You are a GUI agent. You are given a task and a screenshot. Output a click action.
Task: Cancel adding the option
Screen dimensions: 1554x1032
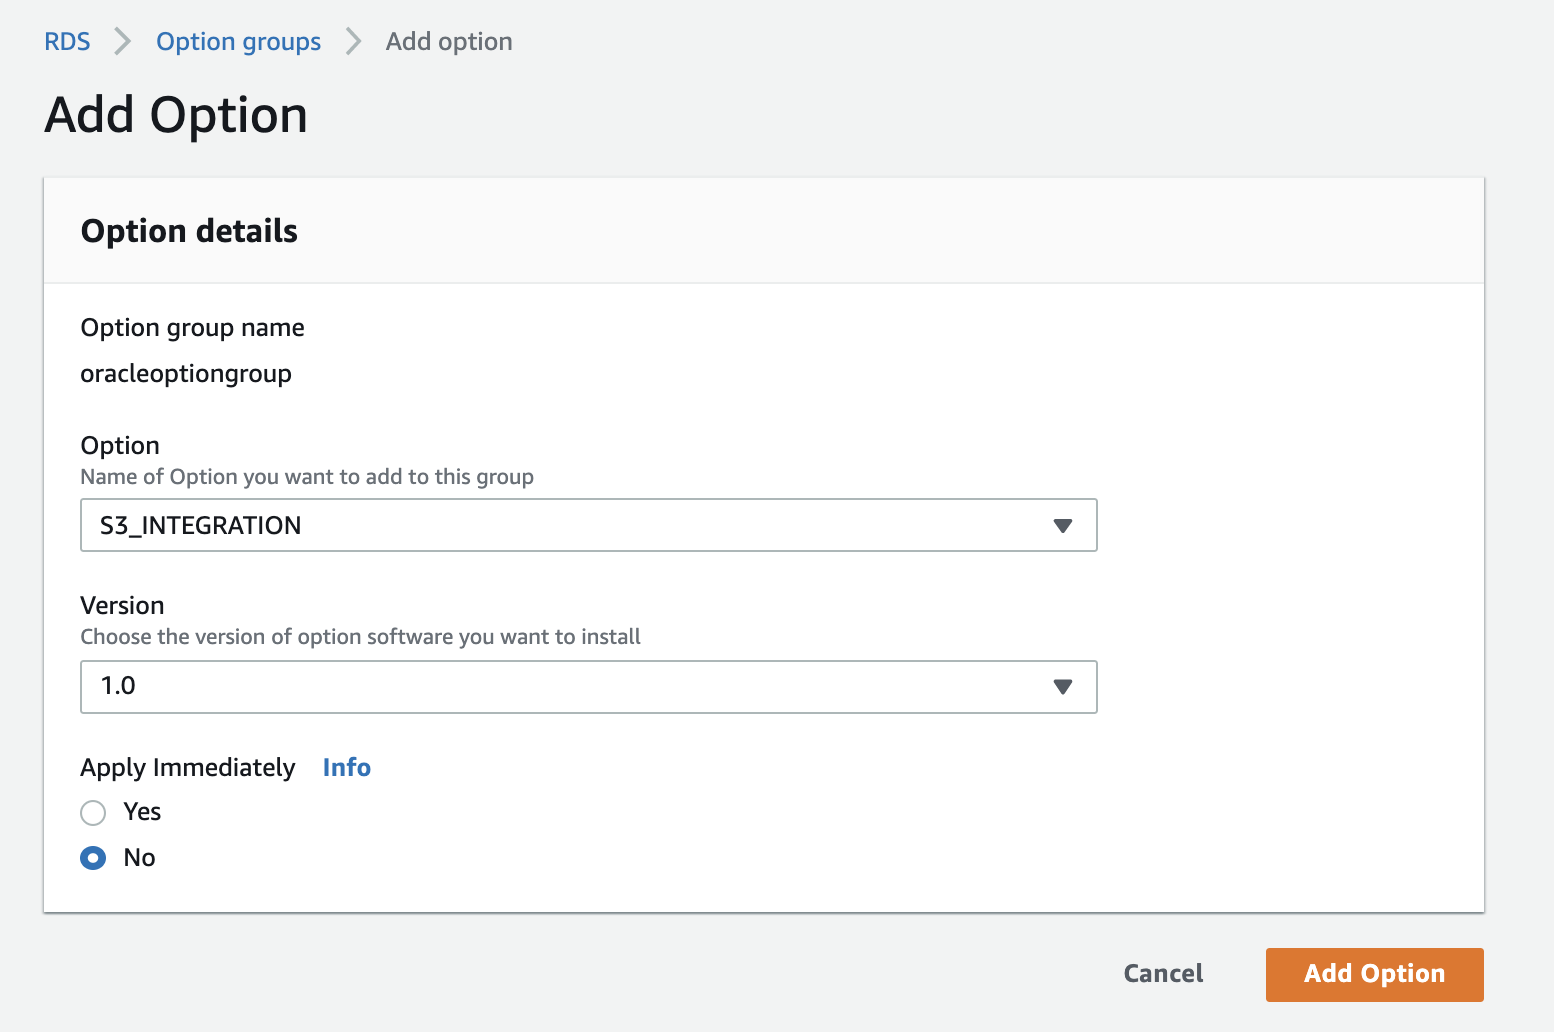[x=1163, y=974]
